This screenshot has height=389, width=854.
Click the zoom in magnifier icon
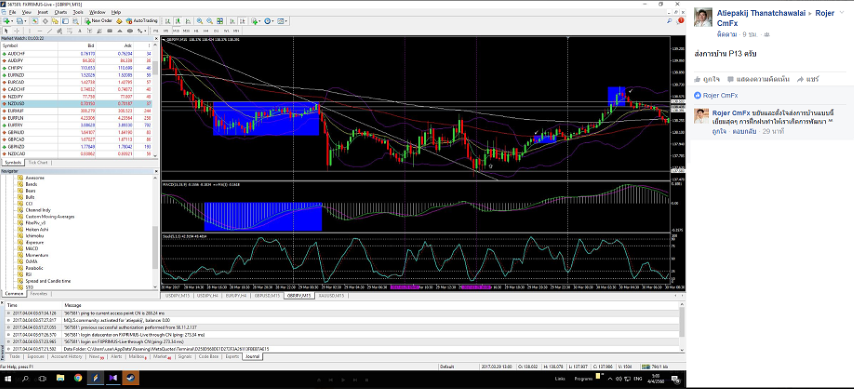200,21
